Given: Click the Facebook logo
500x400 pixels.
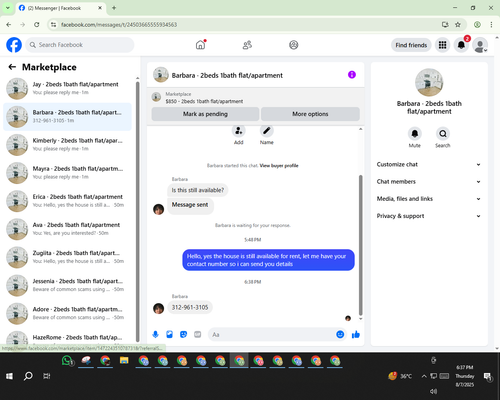Looking at the screenshot, I should 14,45.
